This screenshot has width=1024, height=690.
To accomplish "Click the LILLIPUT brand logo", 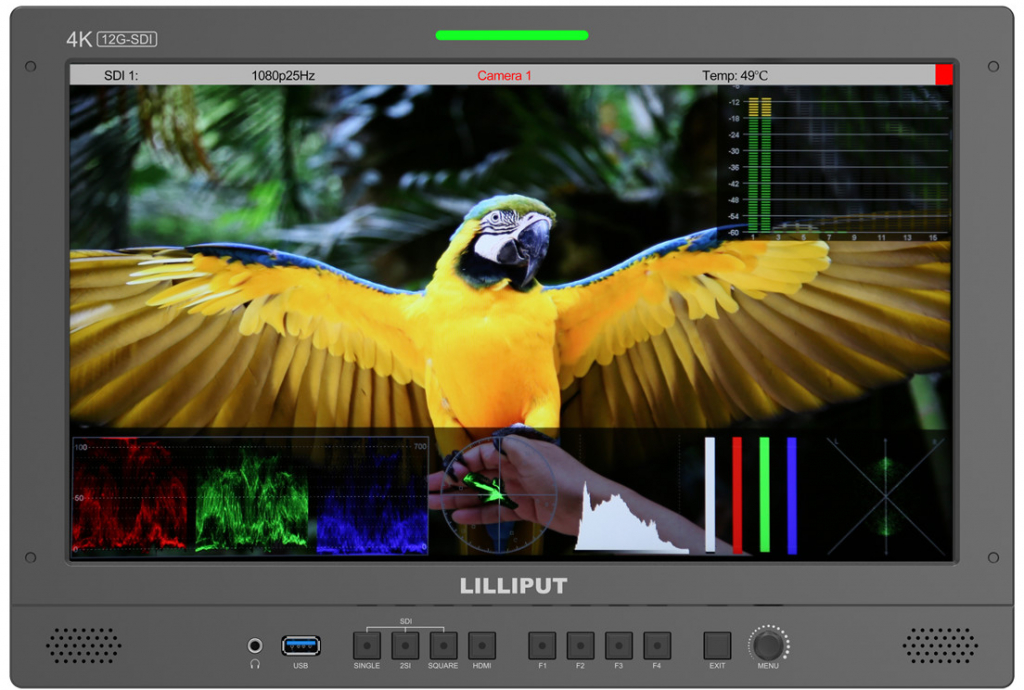I will tap(513, 586).
